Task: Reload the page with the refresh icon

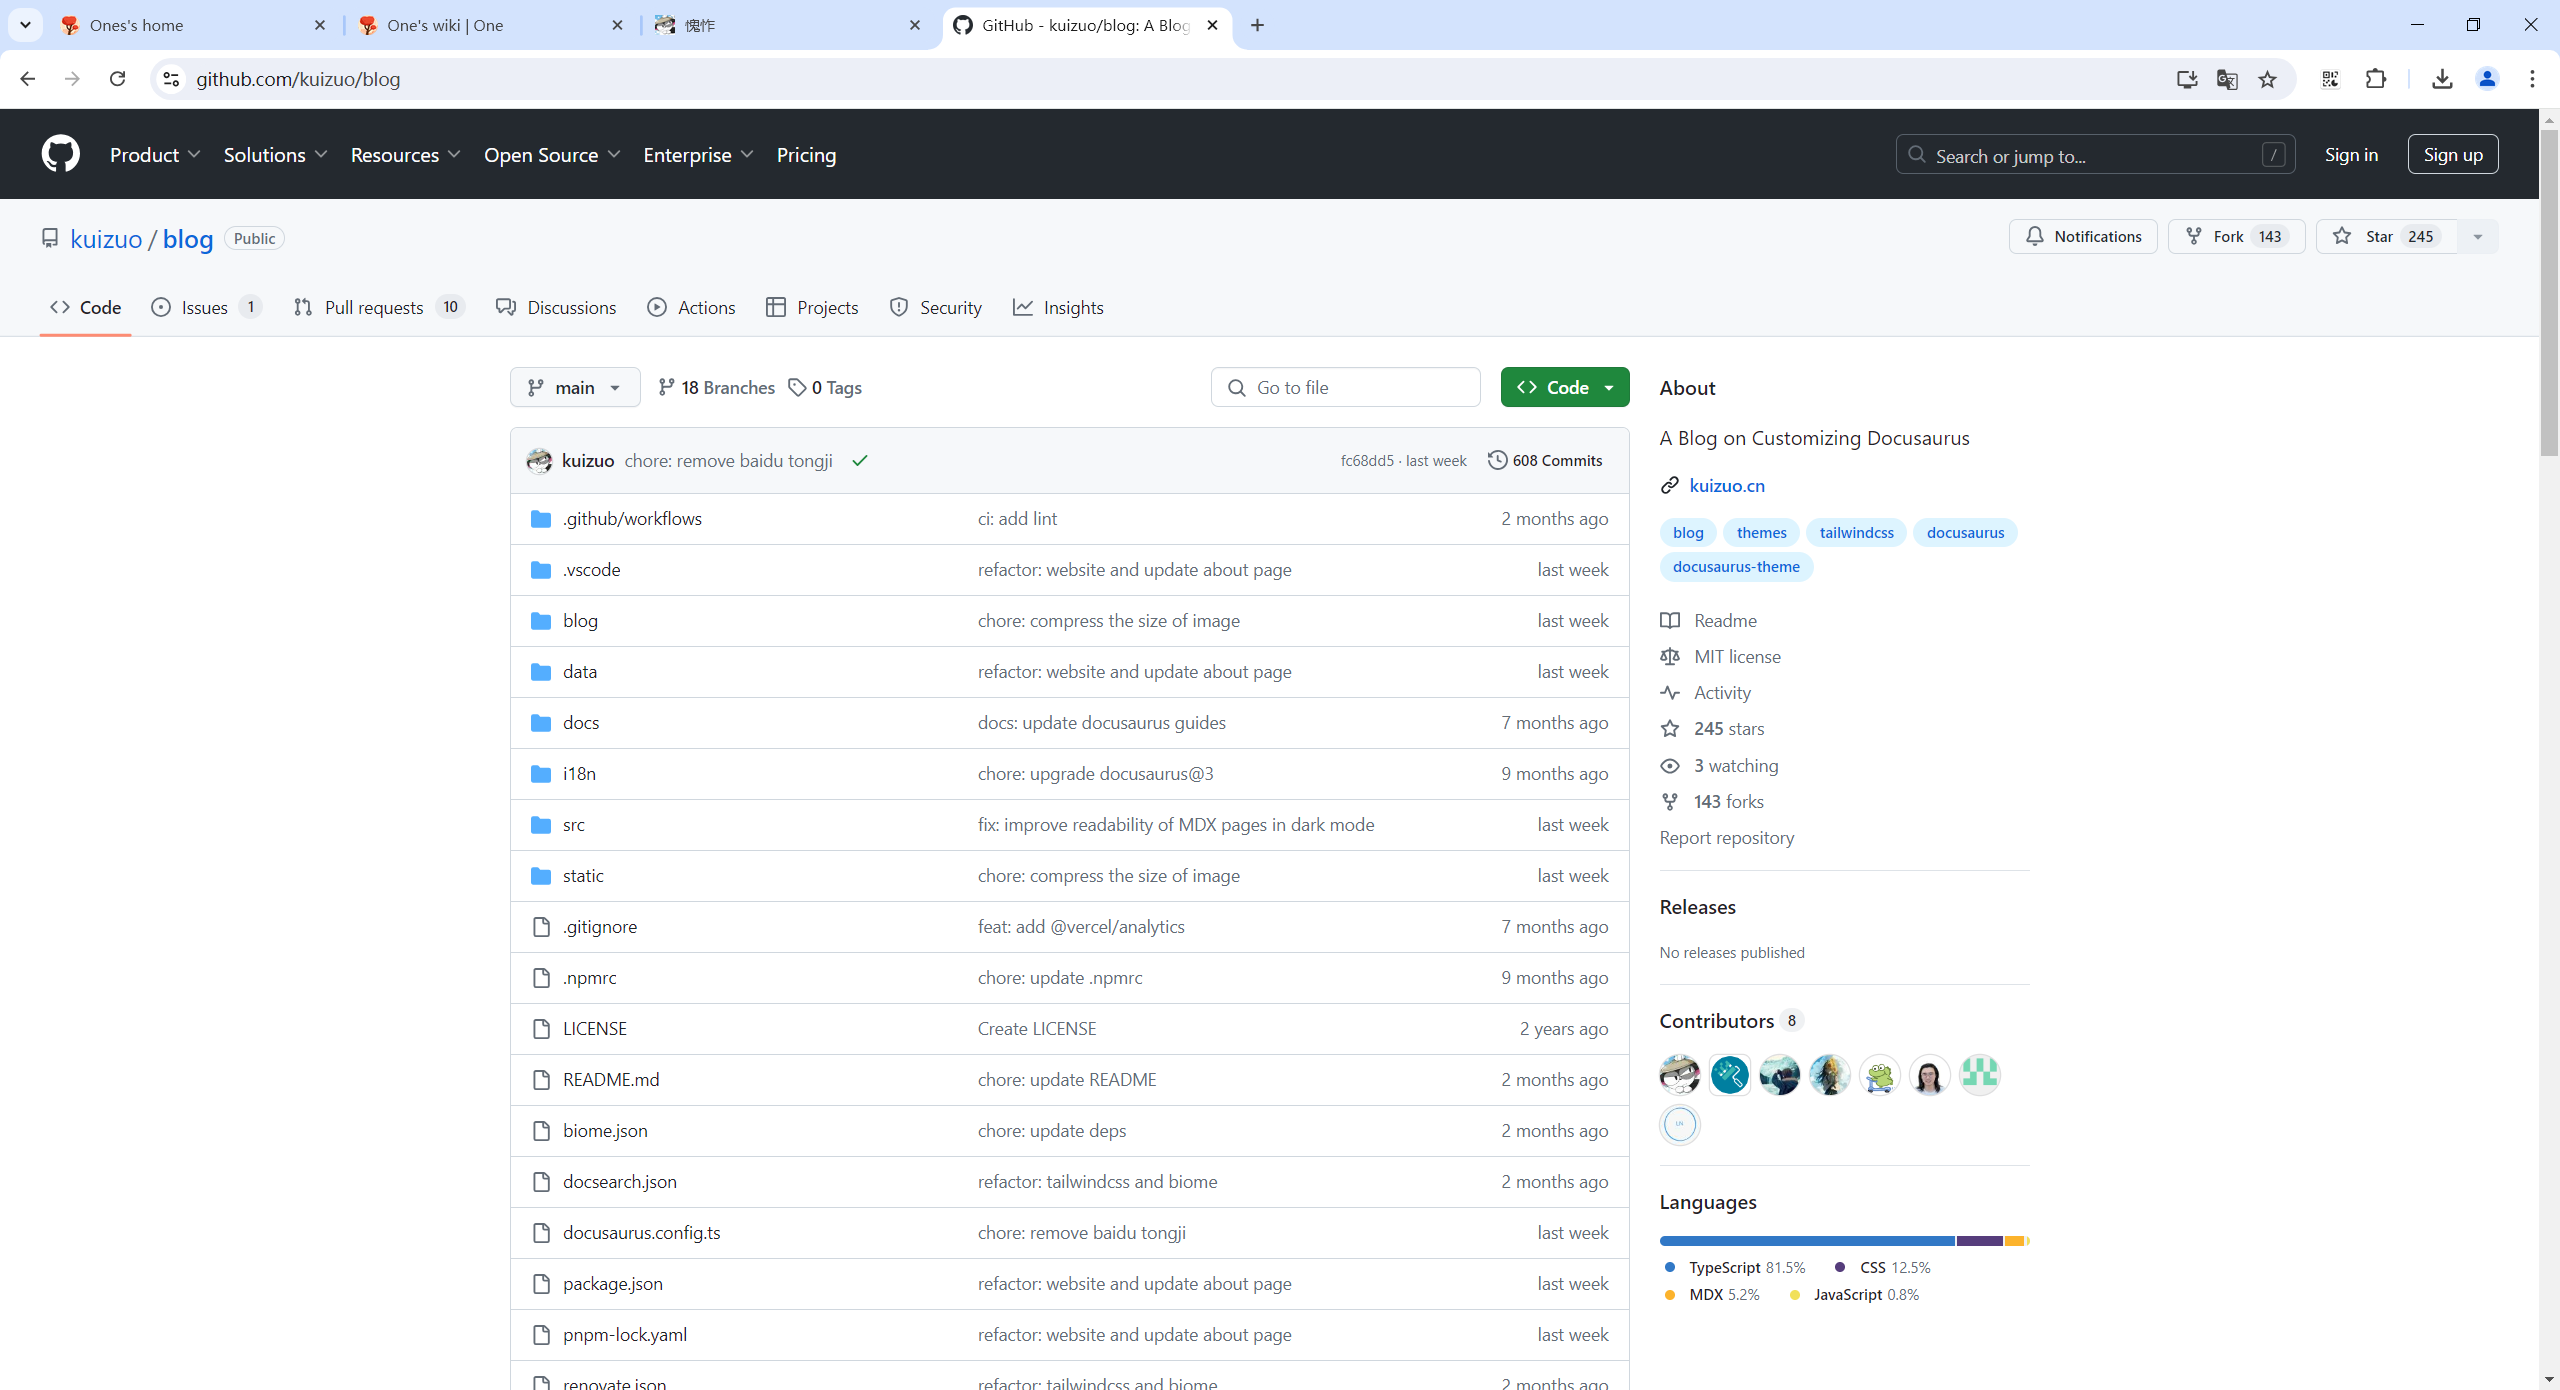Action: point(117,79)
